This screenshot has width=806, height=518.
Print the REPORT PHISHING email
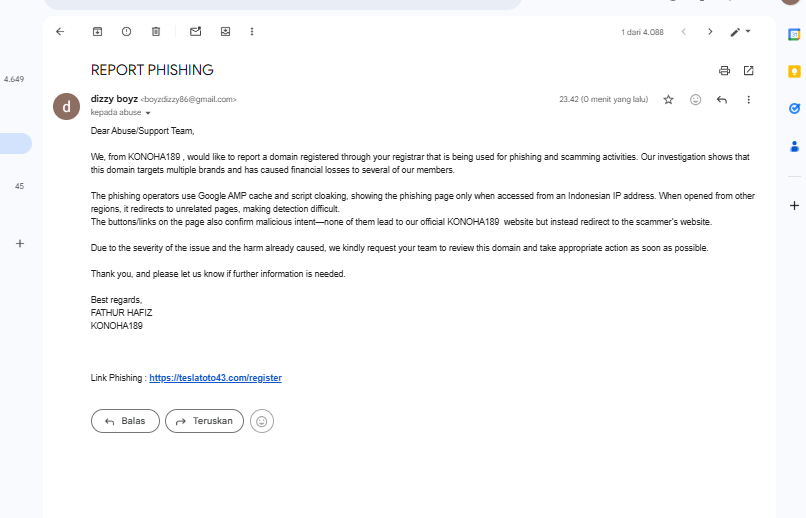[x=724, y=70]
